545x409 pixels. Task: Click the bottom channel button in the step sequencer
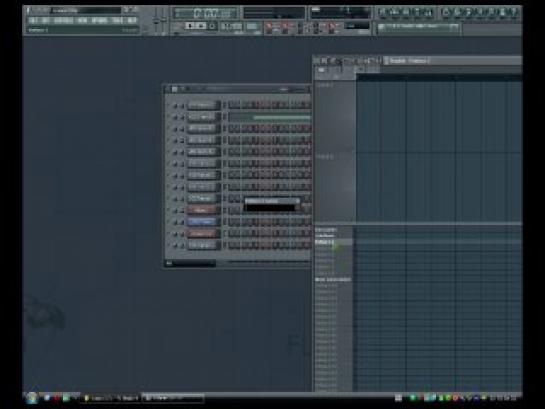tap(204, 245)
